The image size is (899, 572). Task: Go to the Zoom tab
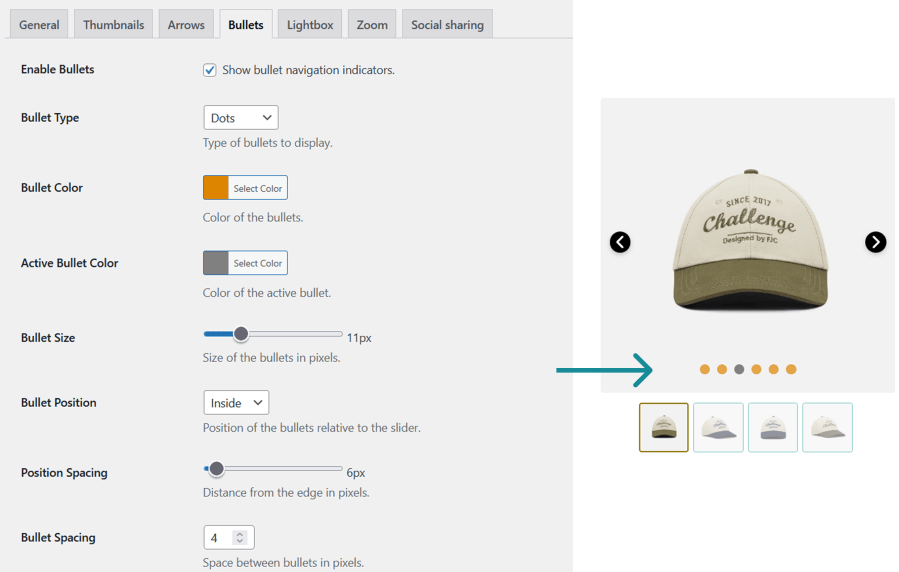372,25
